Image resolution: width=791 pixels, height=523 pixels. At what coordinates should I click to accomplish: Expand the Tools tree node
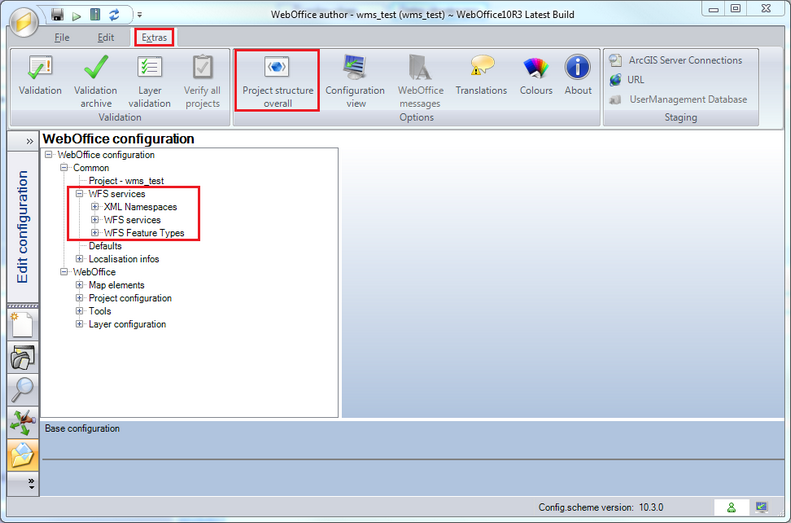point(80,311)
